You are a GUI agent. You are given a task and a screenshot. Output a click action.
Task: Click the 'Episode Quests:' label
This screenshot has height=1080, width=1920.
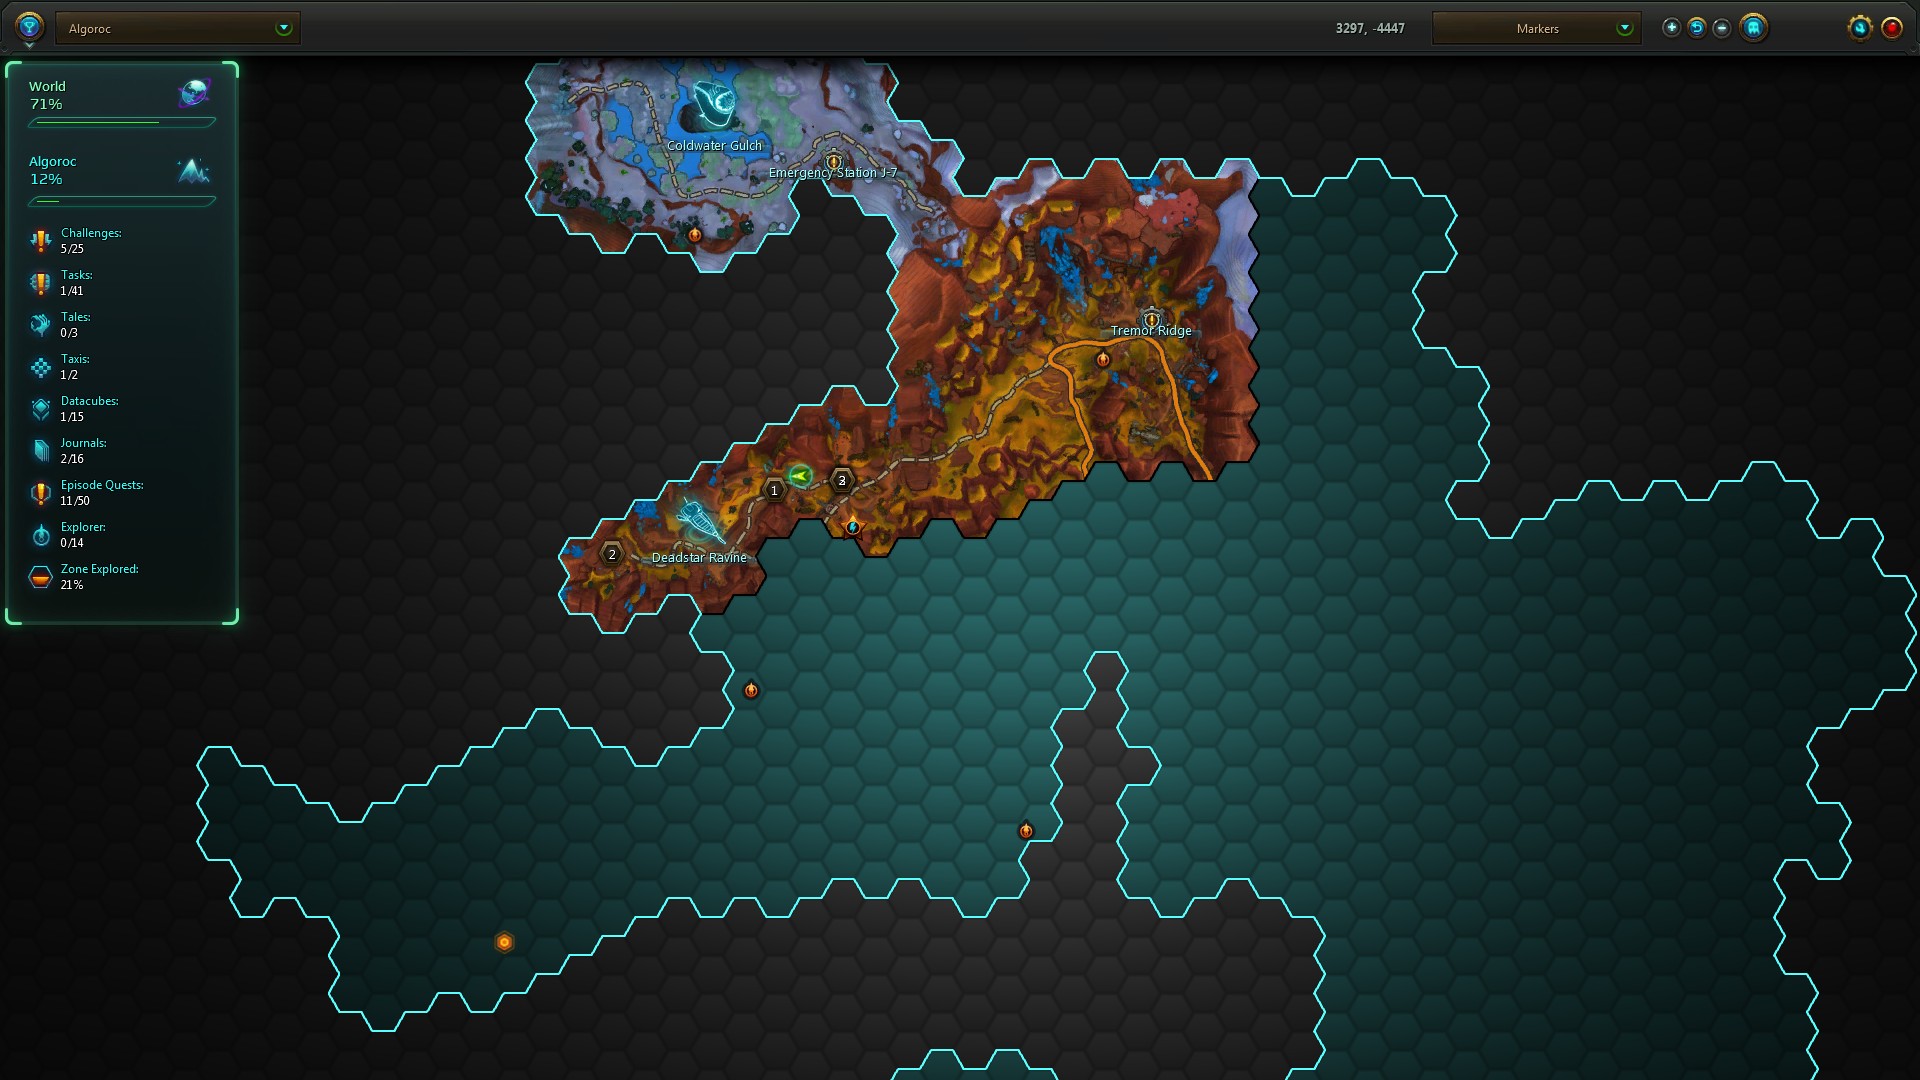point(102,485)
